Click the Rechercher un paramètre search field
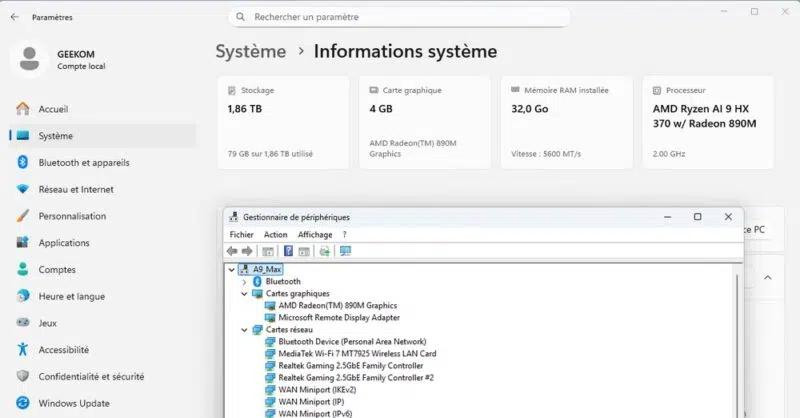 coord(400,17)
